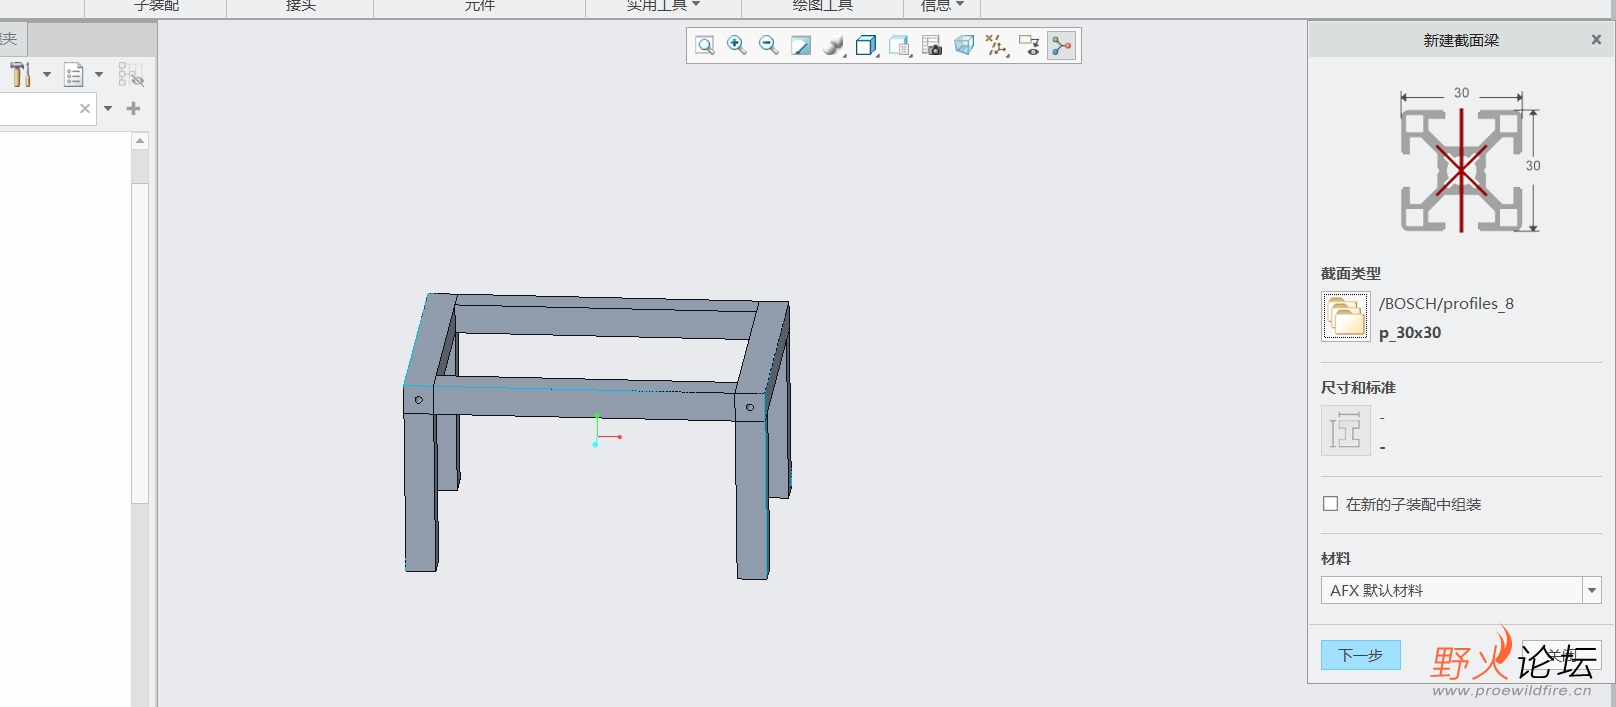Open the datum display filters icon
This screenshot has height=707, width=1616.
tap(997, 45)
